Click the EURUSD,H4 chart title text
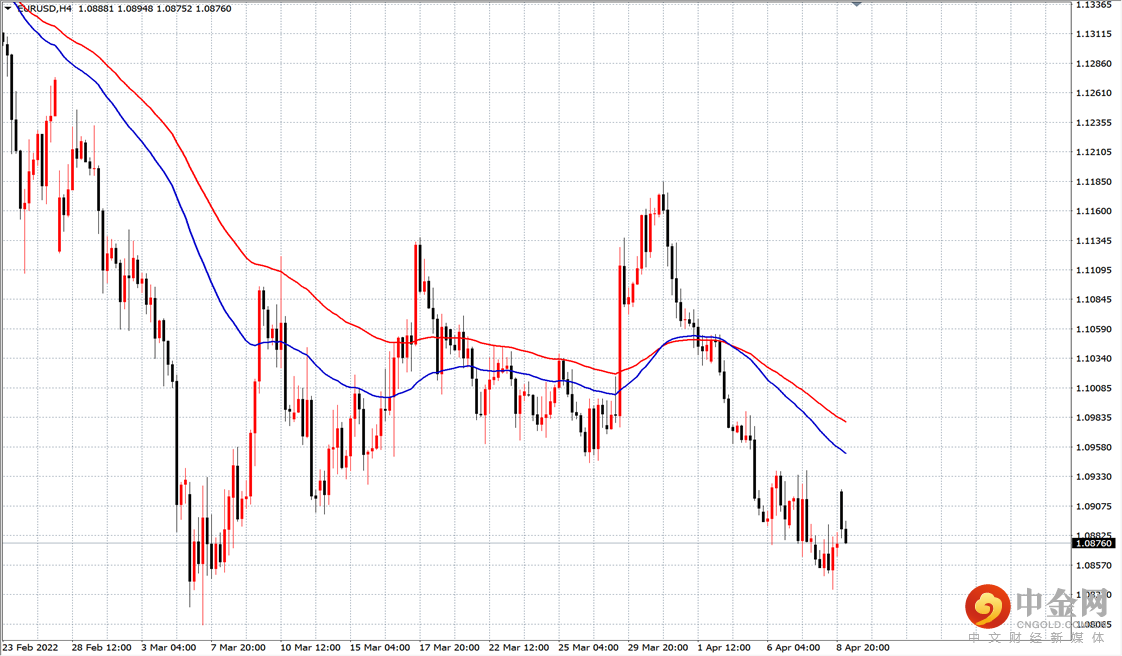This screenshot has width=1122, height=656. coord(44,9)
